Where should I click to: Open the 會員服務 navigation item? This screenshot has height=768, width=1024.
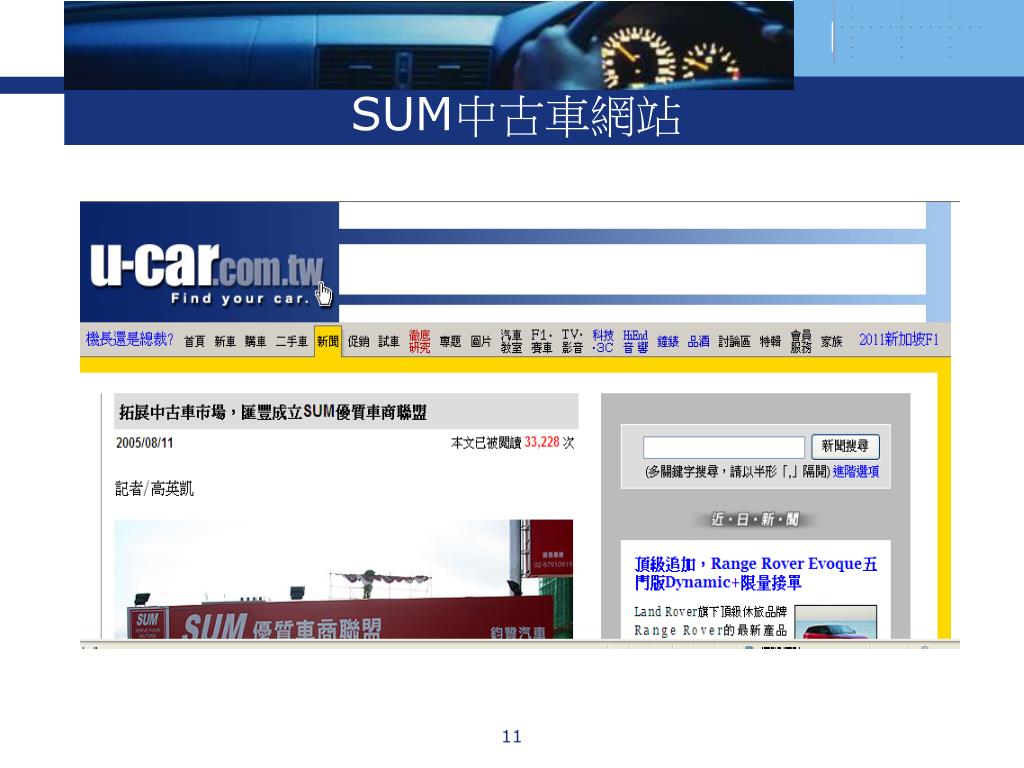click(801, 341)
